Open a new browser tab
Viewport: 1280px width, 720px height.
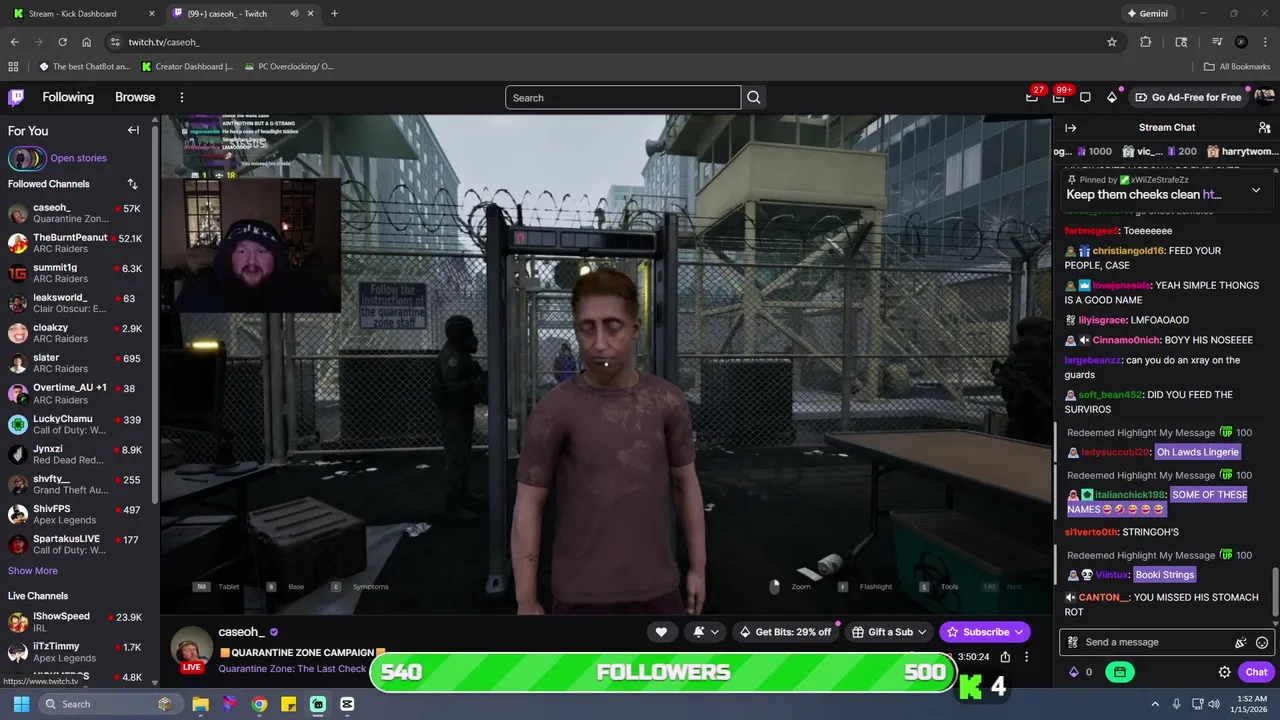pyautogui.click(x=334, y=14)
